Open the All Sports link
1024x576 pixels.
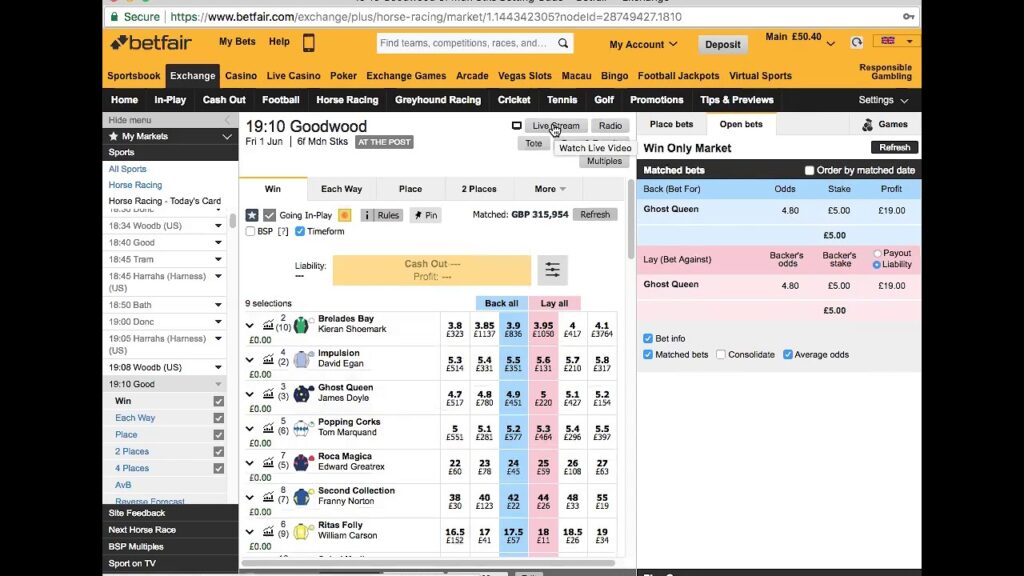pyautogui.click(x=127, y=168)
